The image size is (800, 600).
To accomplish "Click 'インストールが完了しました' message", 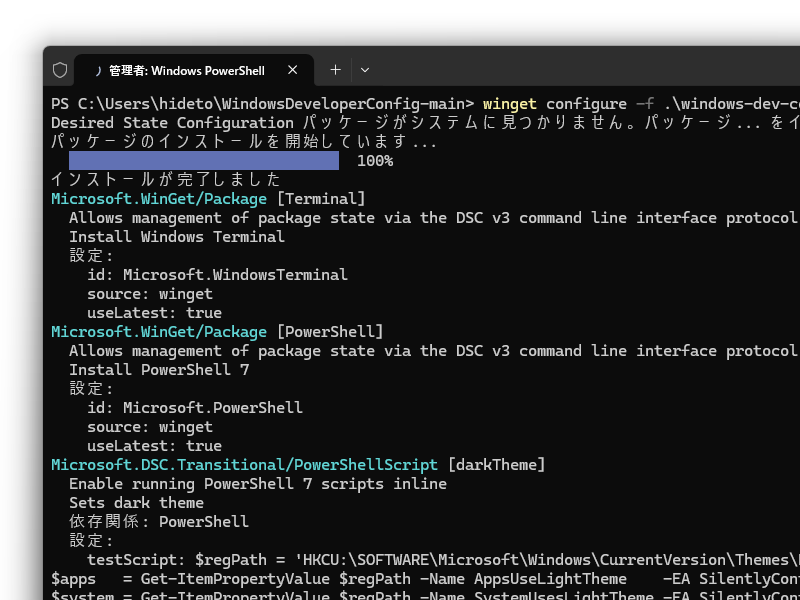I will (166, 179).
